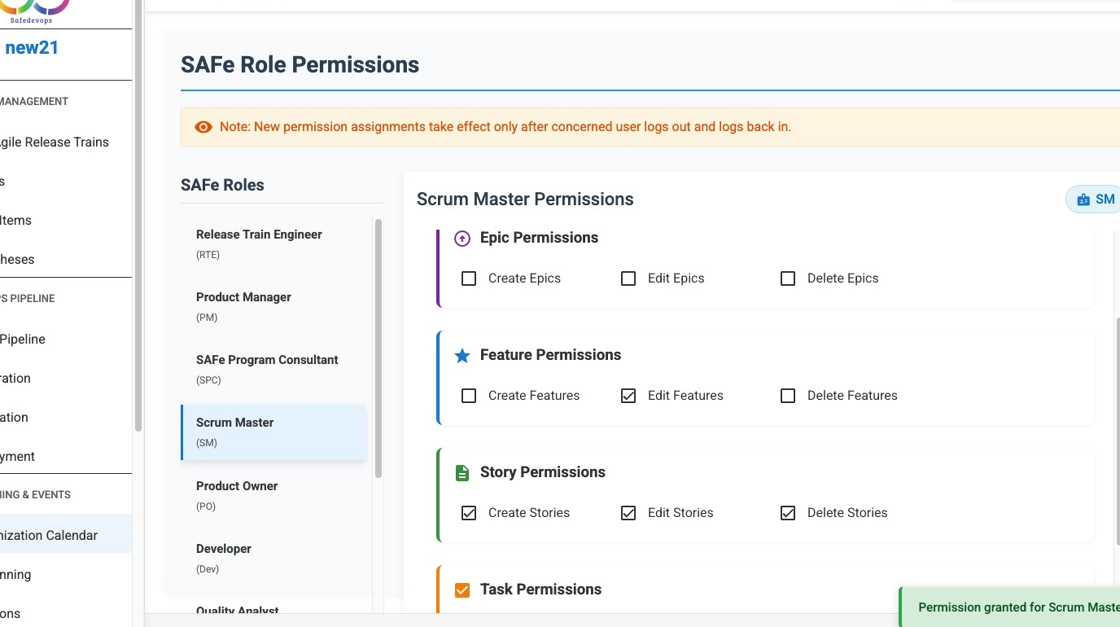
Task: Click the new21 link at top left
Action: [31, 47]
